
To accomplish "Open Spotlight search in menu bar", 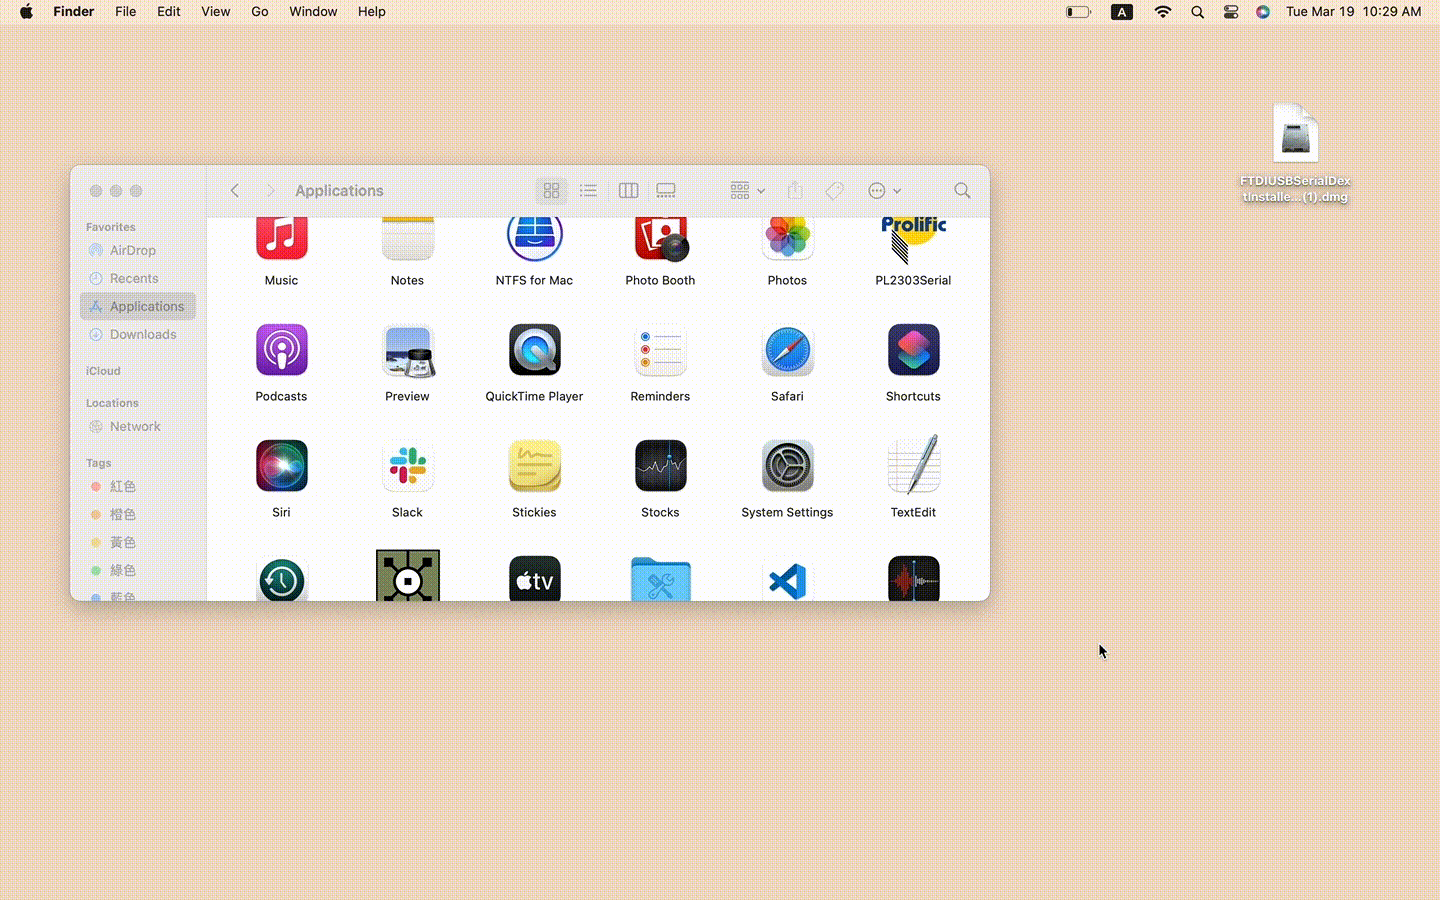I will pyautogui.click(x=1197, y=12).
